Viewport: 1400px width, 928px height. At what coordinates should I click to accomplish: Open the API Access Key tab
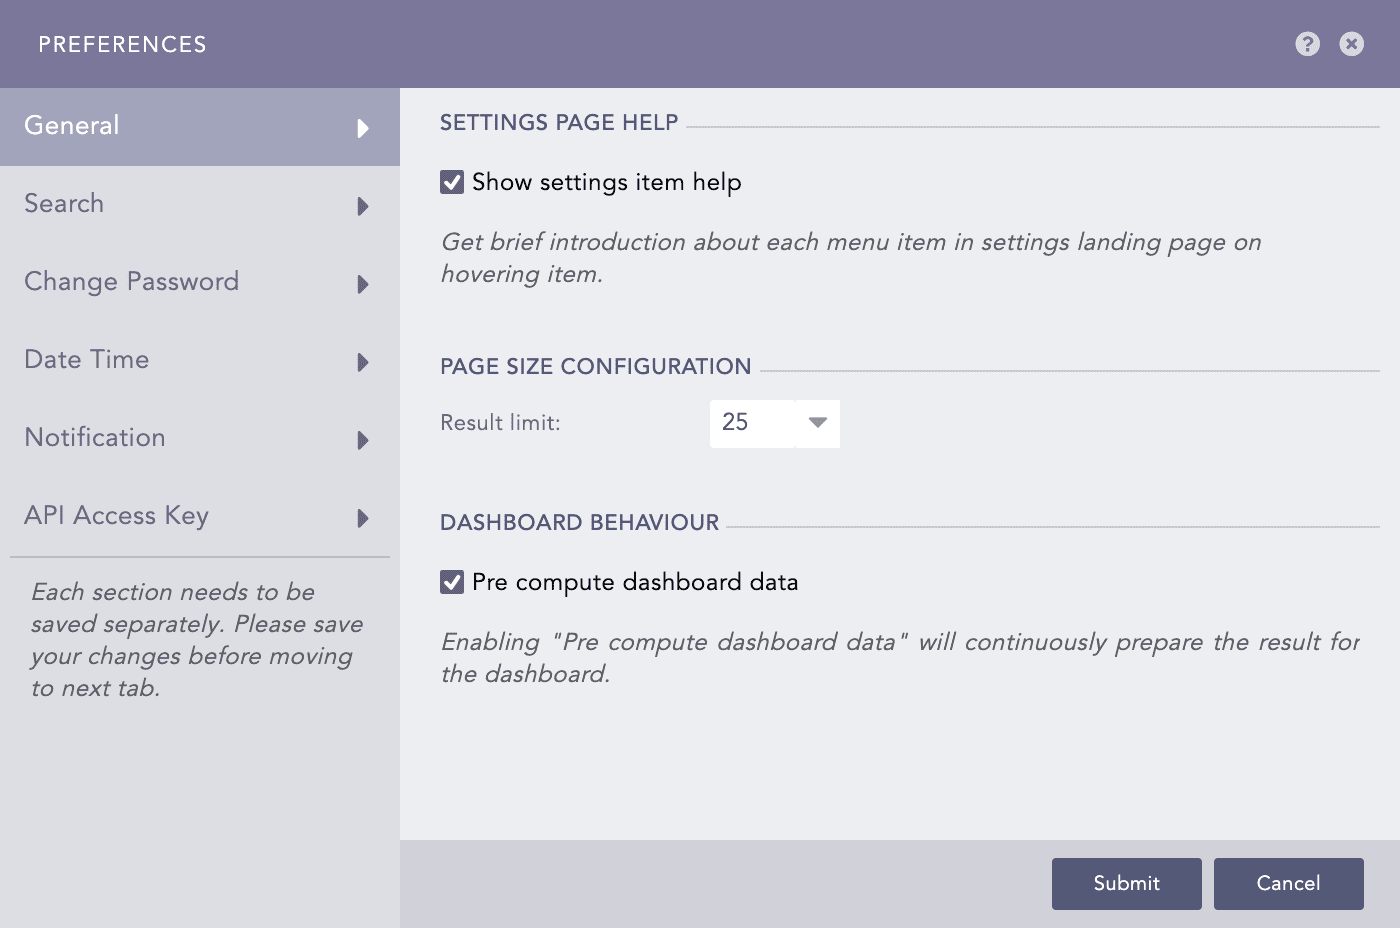pyautogui.click(x=116, y=516)
